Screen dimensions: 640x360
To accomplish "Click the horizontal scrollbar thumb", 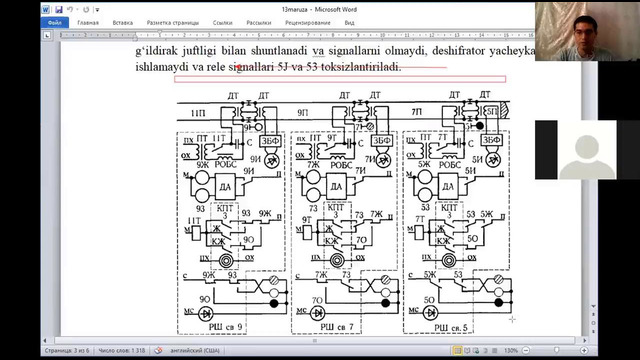I will pyautogui.click(x=315, y=340).
